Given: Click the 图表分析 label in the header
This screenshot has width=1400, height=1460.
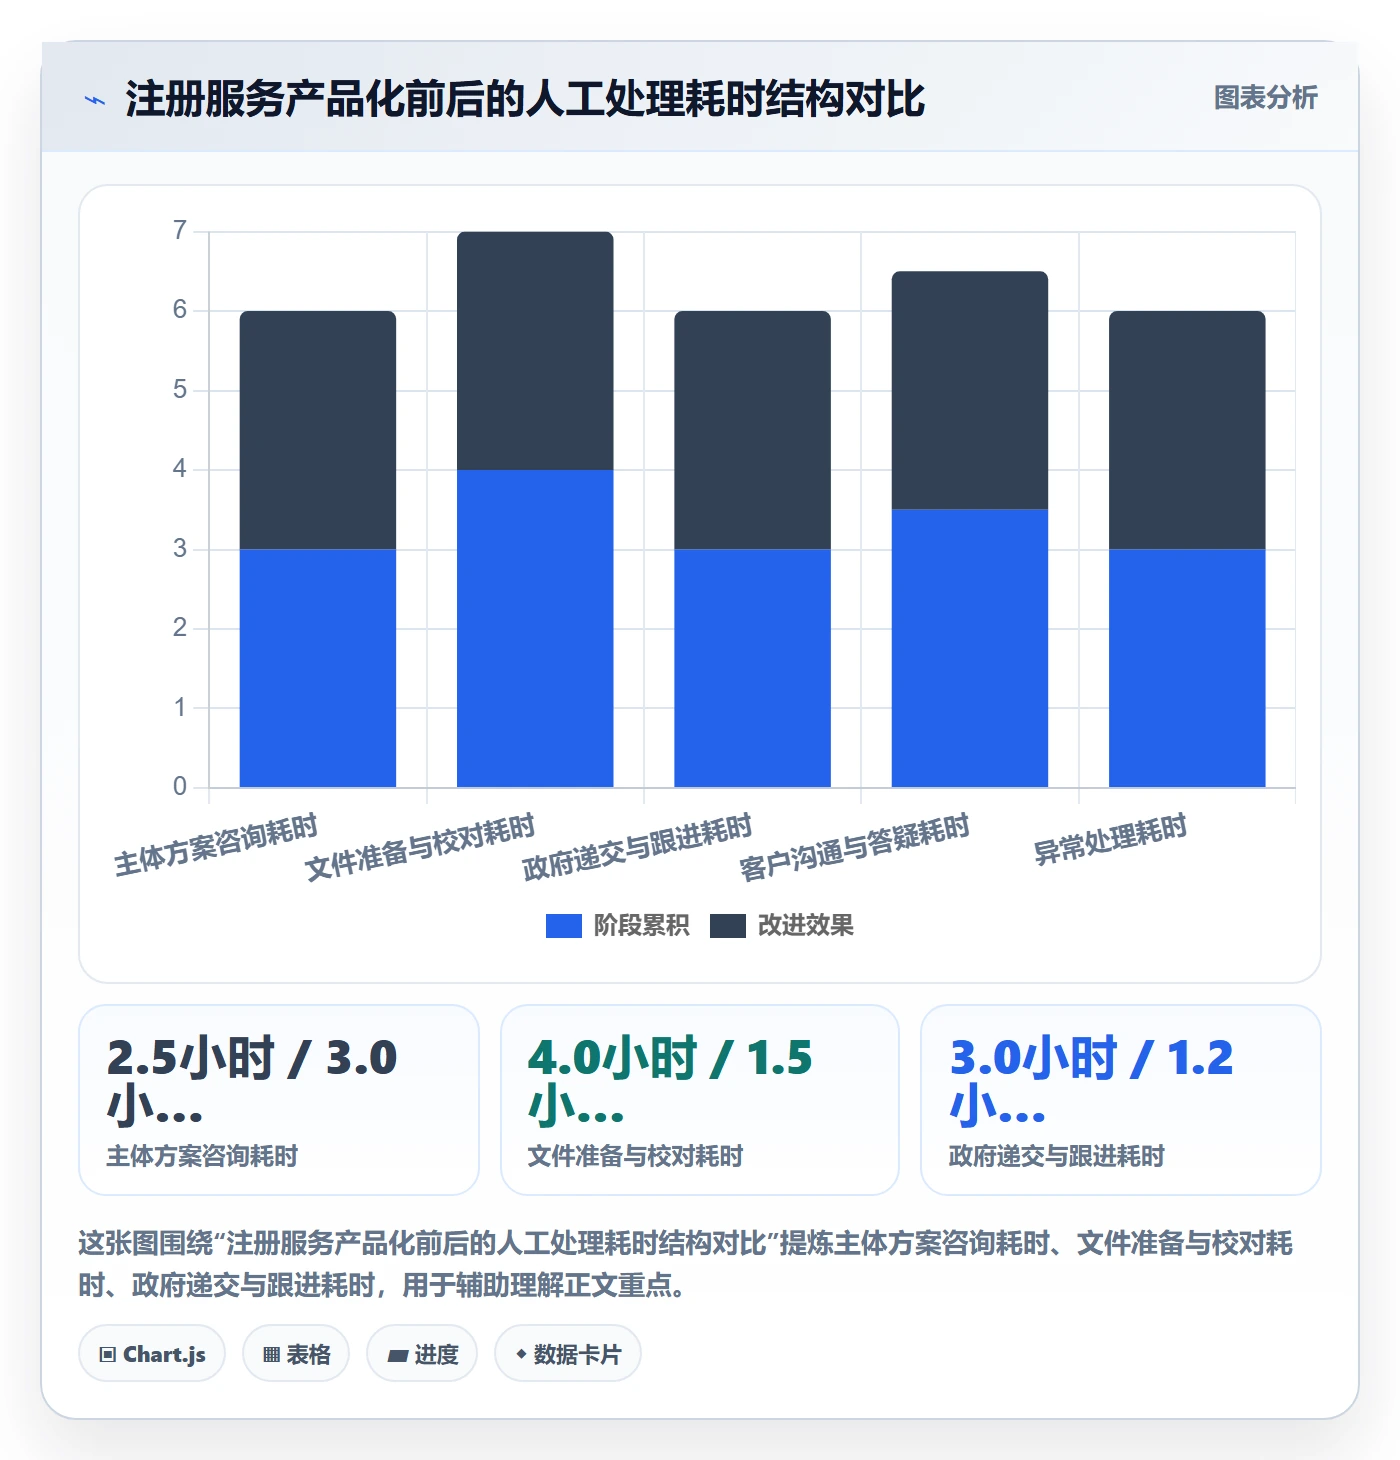Looking at the screenshot, I should tap(1265, 98).
